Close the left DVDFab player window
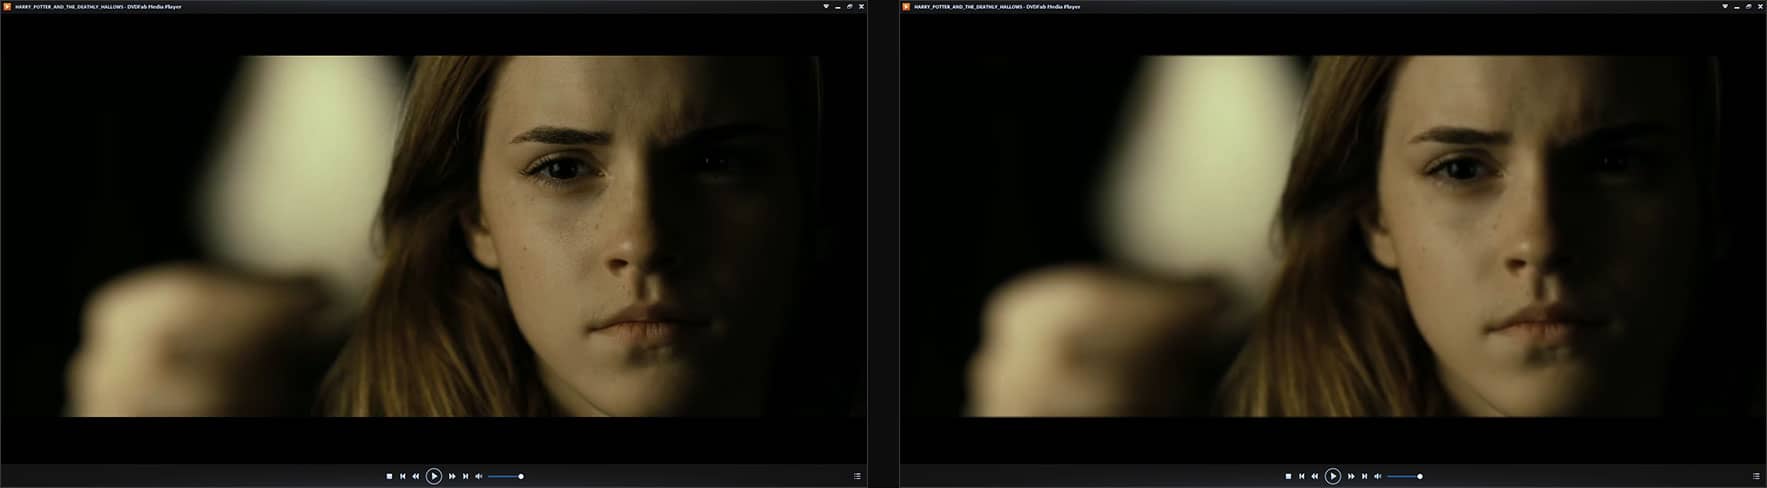Image resolution: width=1767 pixels, height=488 pixels. [861, 6]
